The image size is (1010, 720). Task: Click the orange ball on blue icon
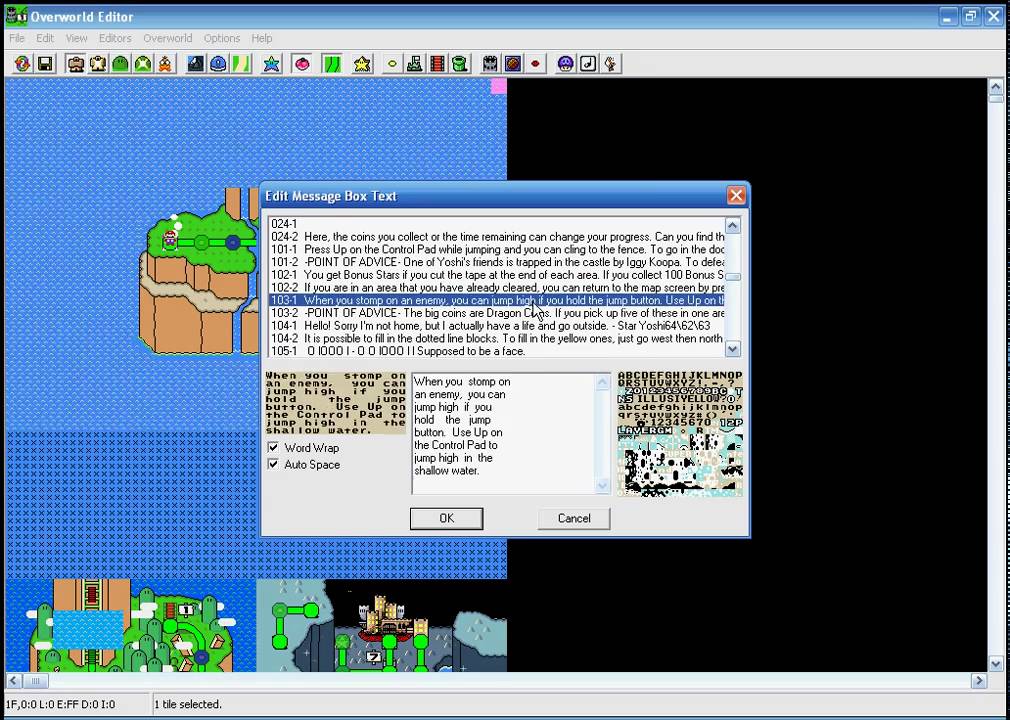513,64
